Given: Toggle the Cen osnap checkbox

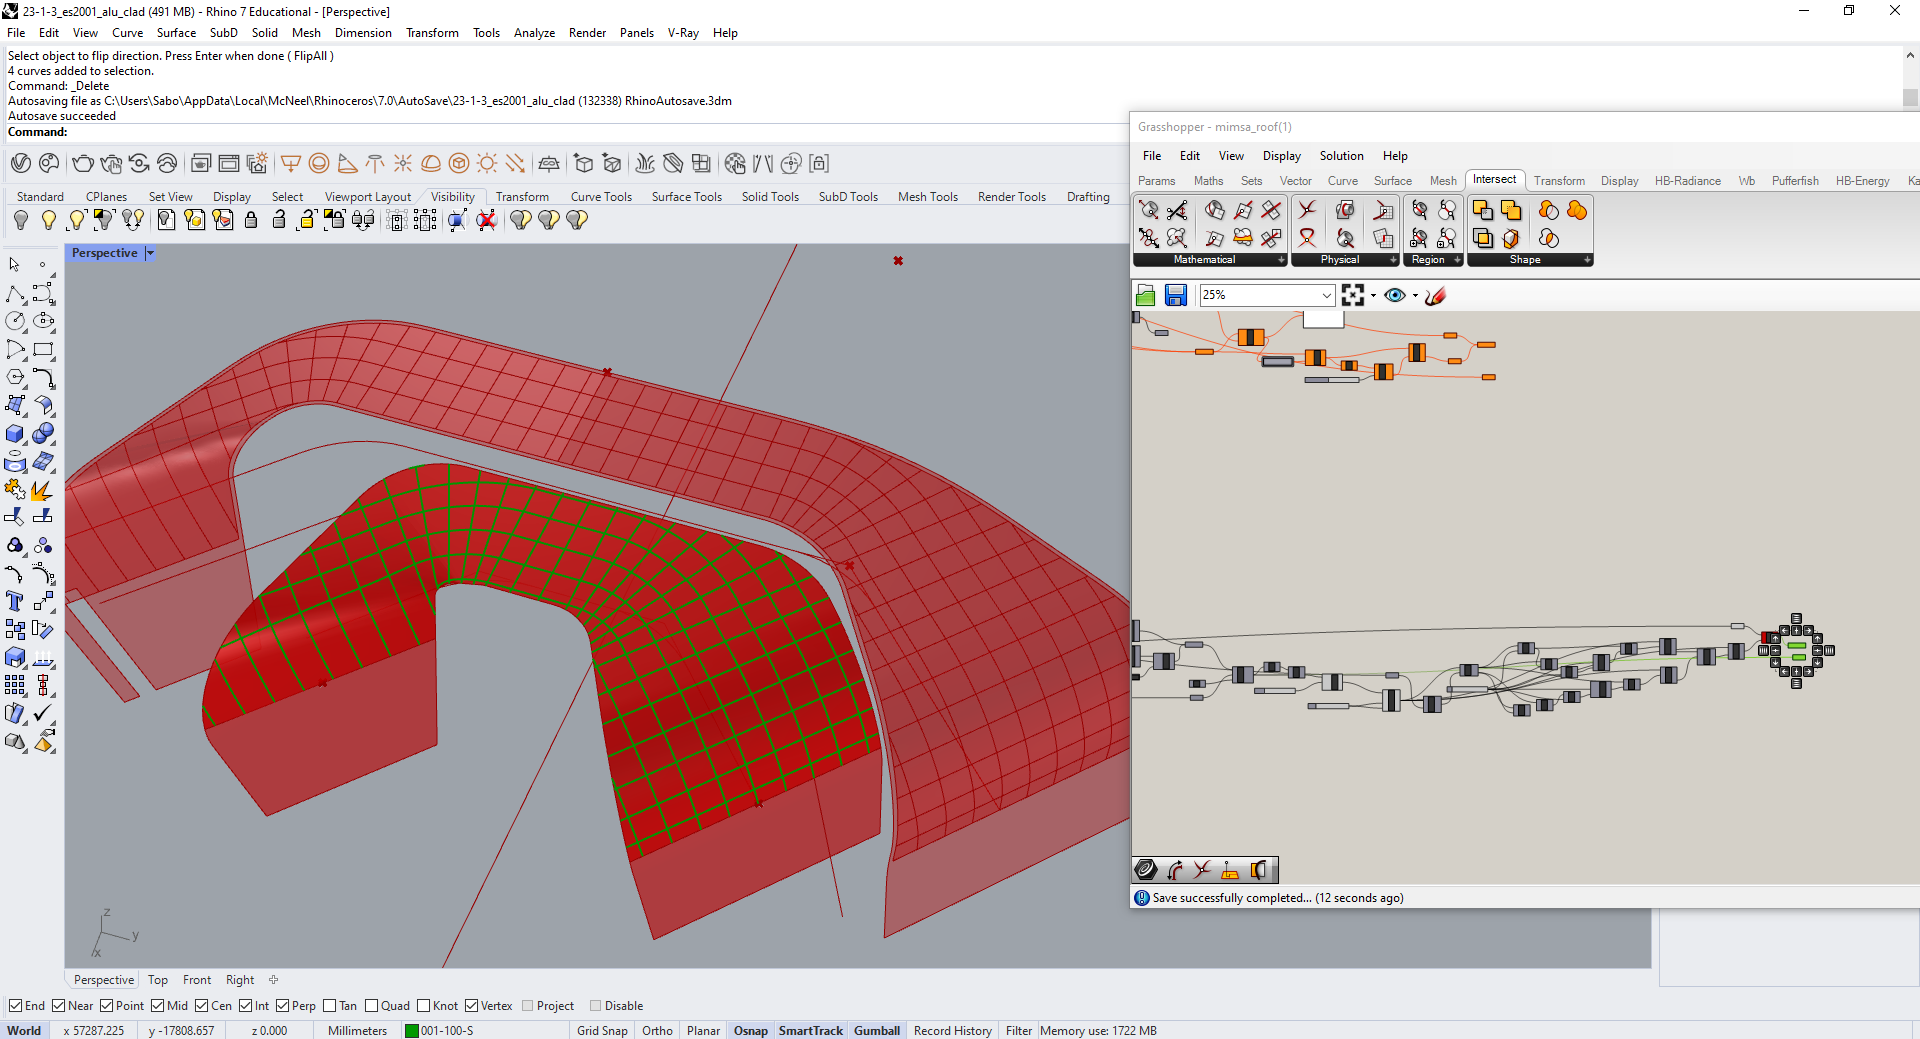Looking at the screenshot, I should [202, 1006].
